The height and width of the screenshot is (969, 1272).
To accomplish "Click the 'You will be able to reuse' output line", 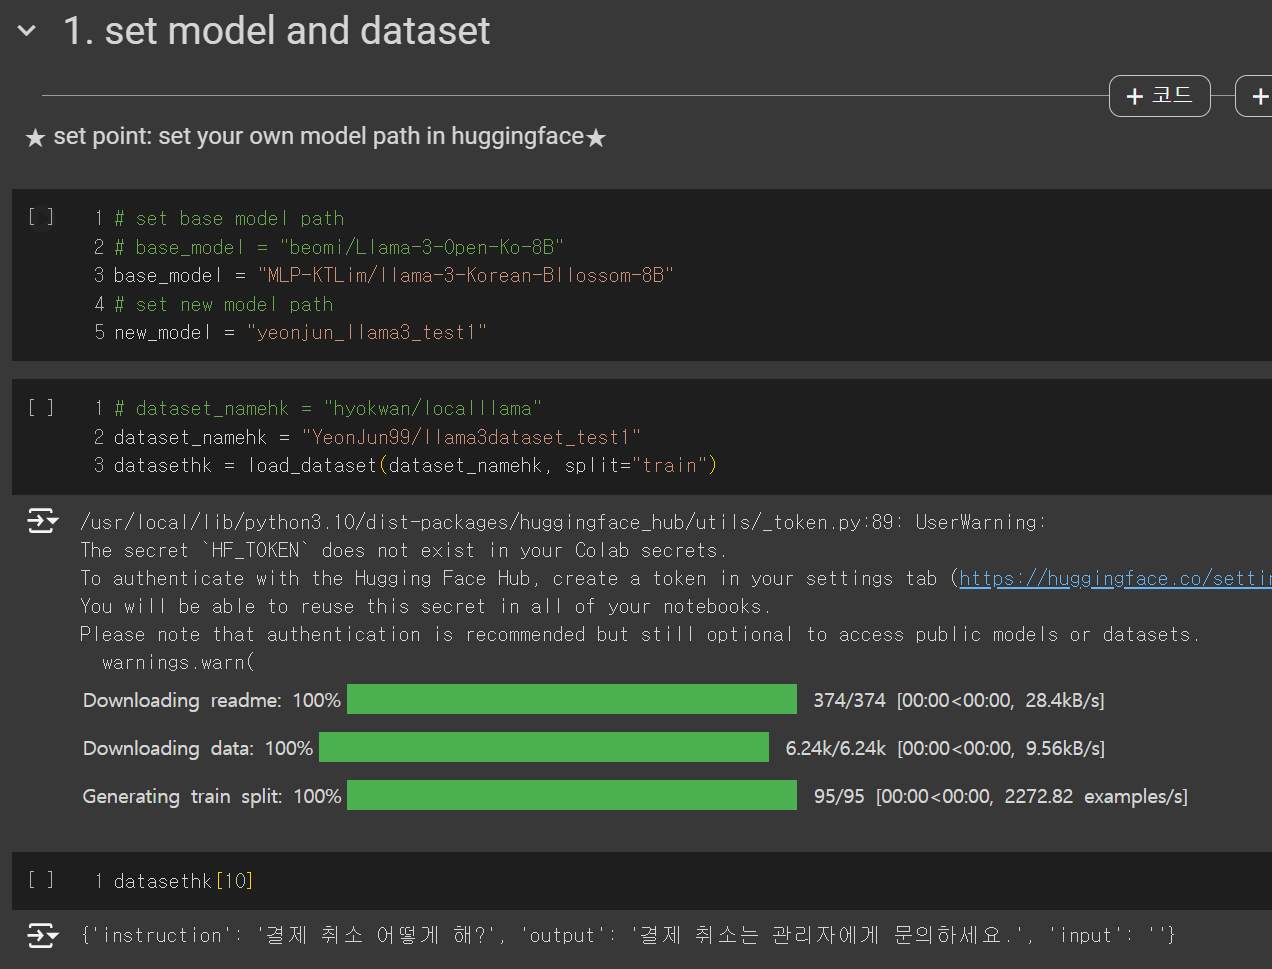I will click(425, 606).
